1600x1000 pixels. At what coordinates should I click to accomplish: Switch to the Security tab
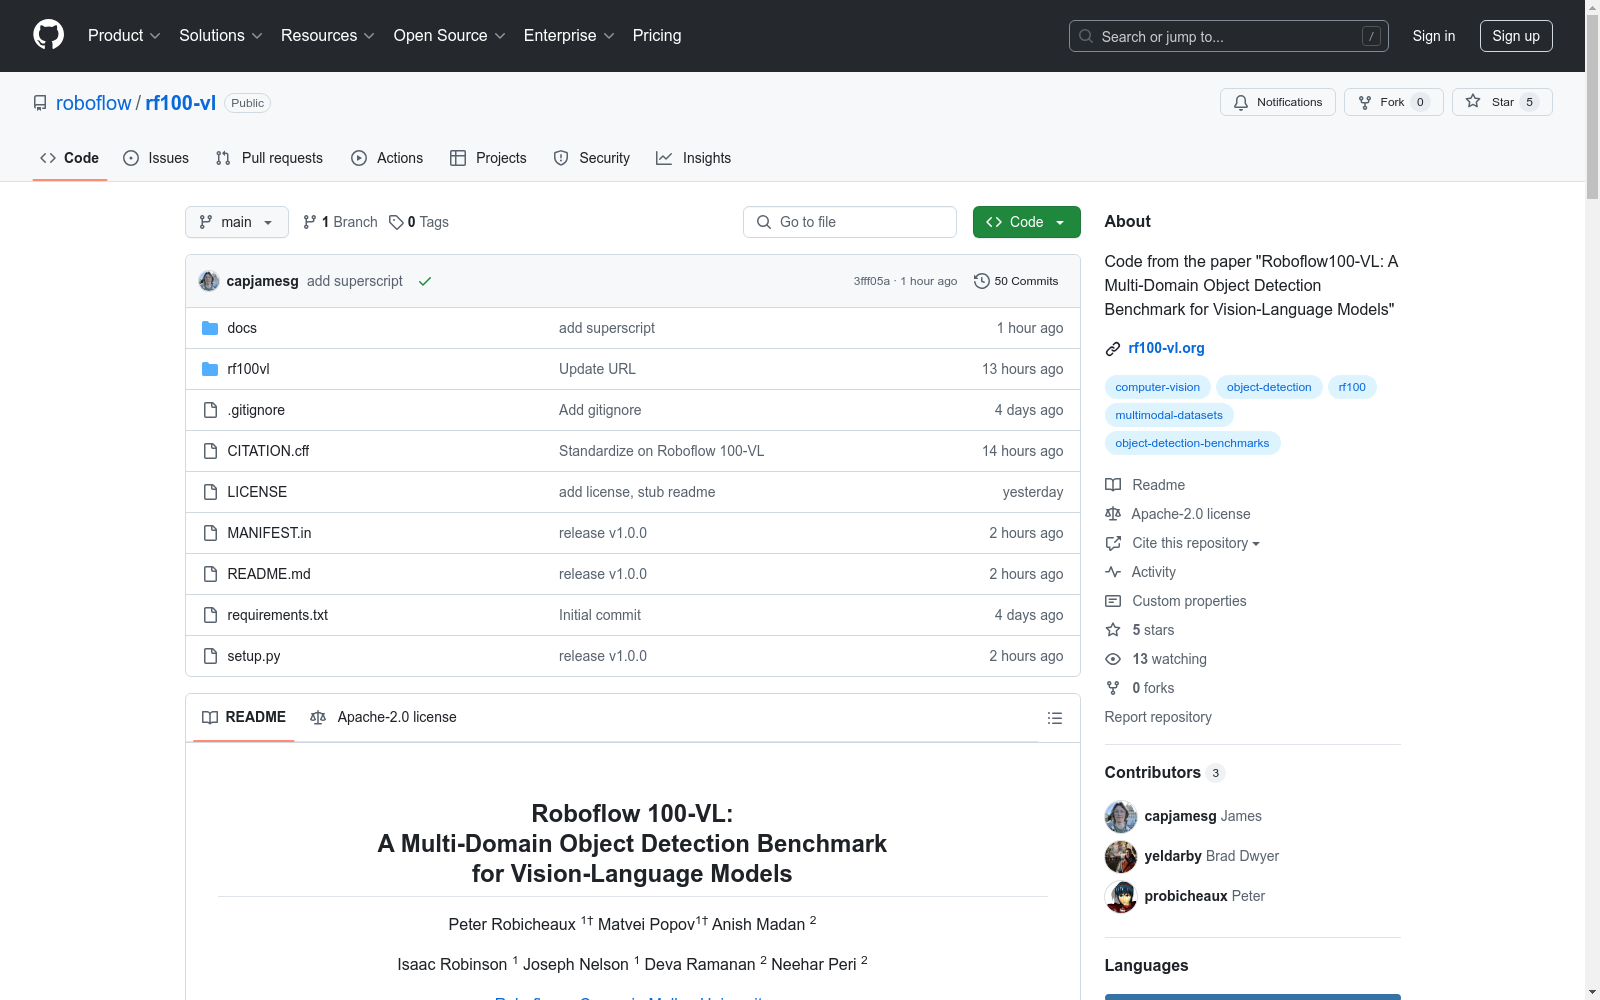(x=592, y=158)
